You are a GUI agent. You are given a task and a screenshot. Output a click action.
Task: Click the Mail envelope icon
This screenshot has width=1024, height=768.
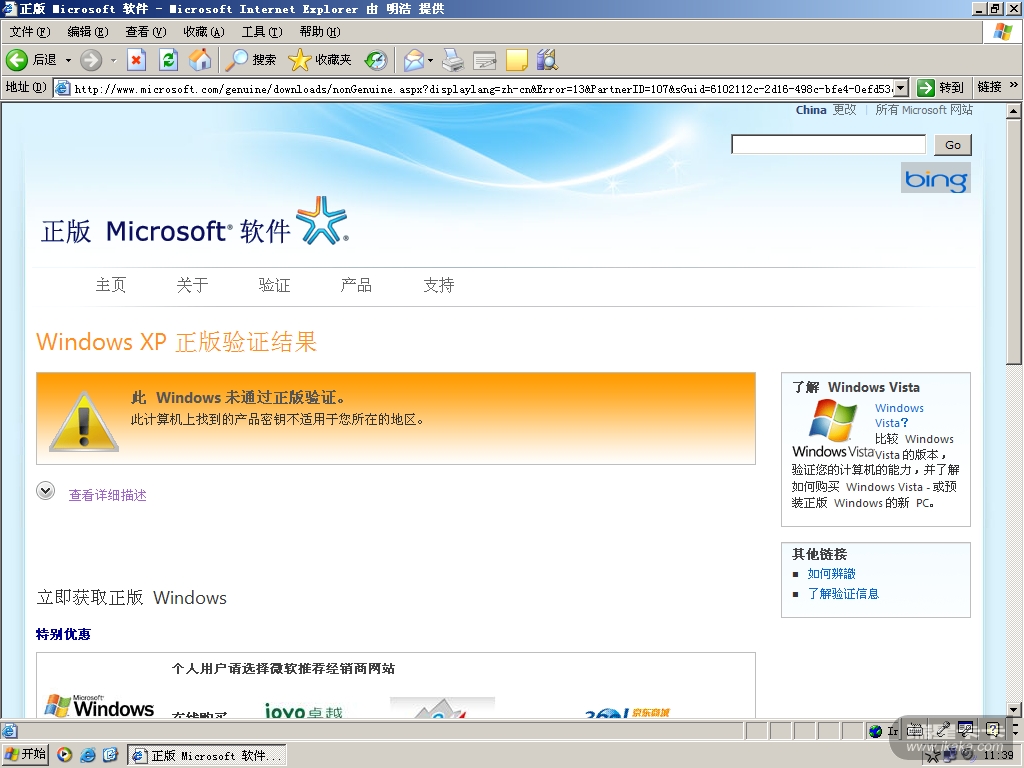click(x=413, y=60)
